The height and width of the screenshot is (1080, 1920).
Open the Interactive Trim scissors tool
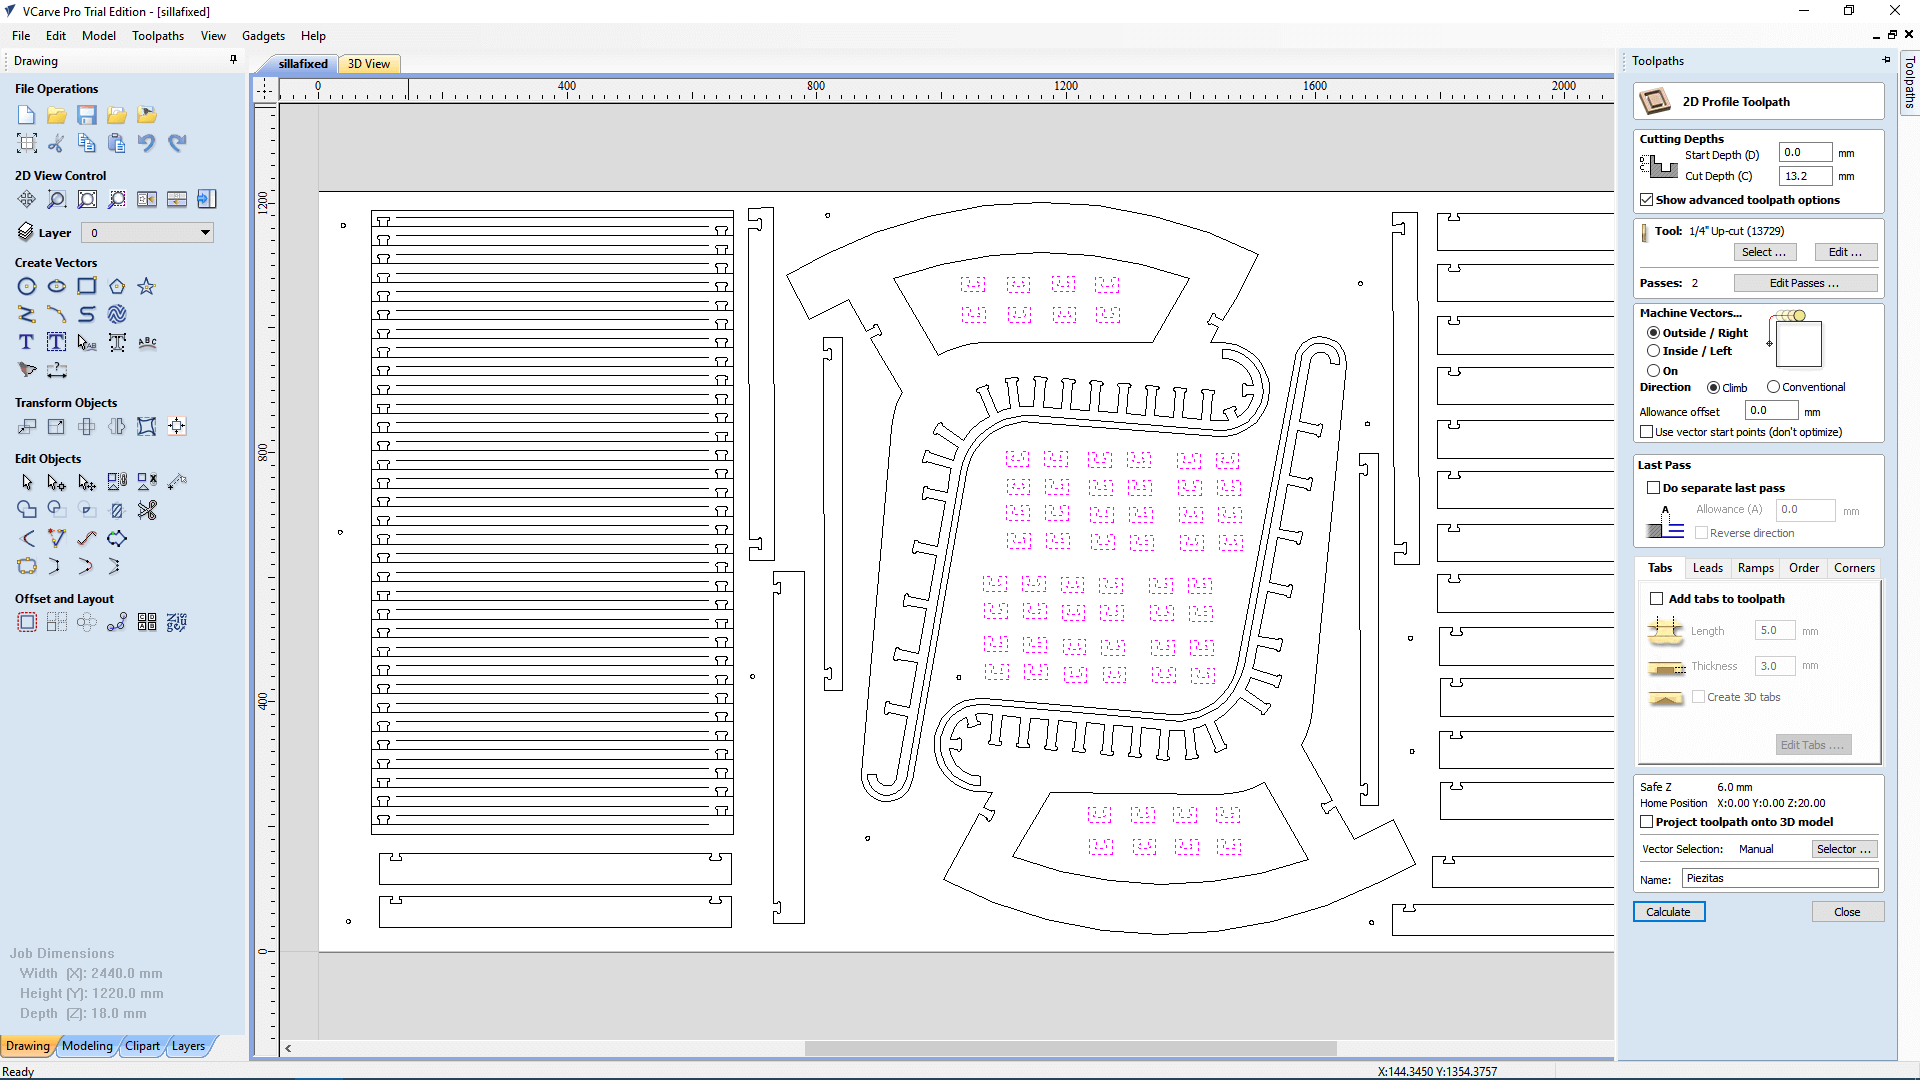coord(147,510)
